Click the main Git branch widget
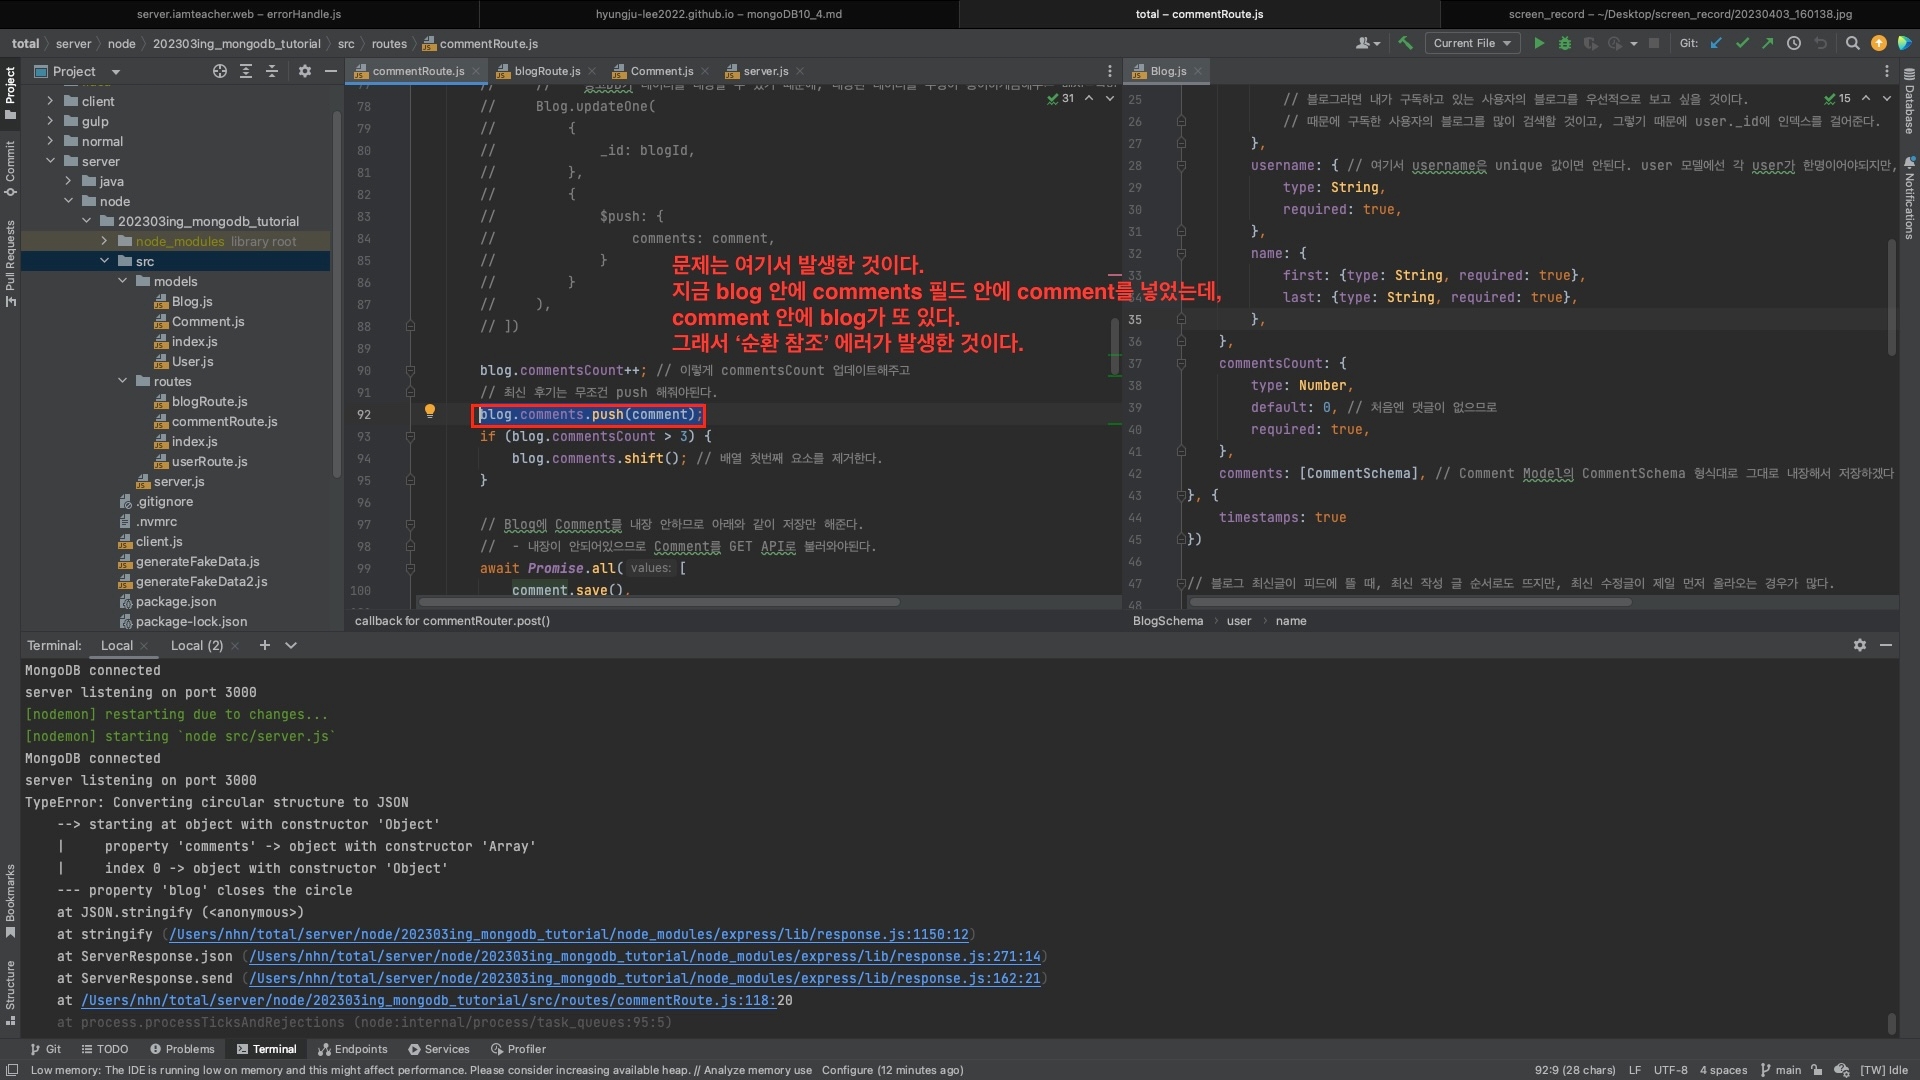 [1780, 1070]
